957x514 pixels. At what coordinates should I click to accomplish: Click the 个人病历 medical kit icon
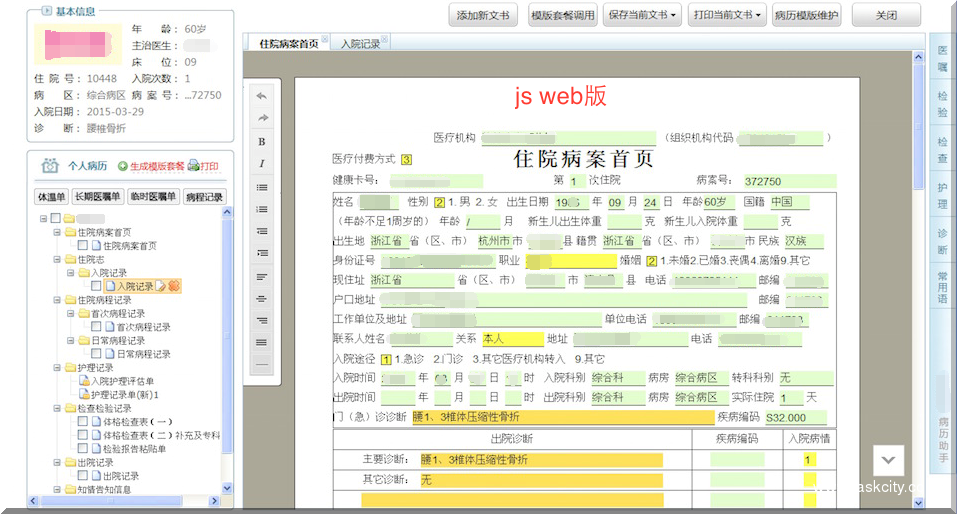[49, 165]
